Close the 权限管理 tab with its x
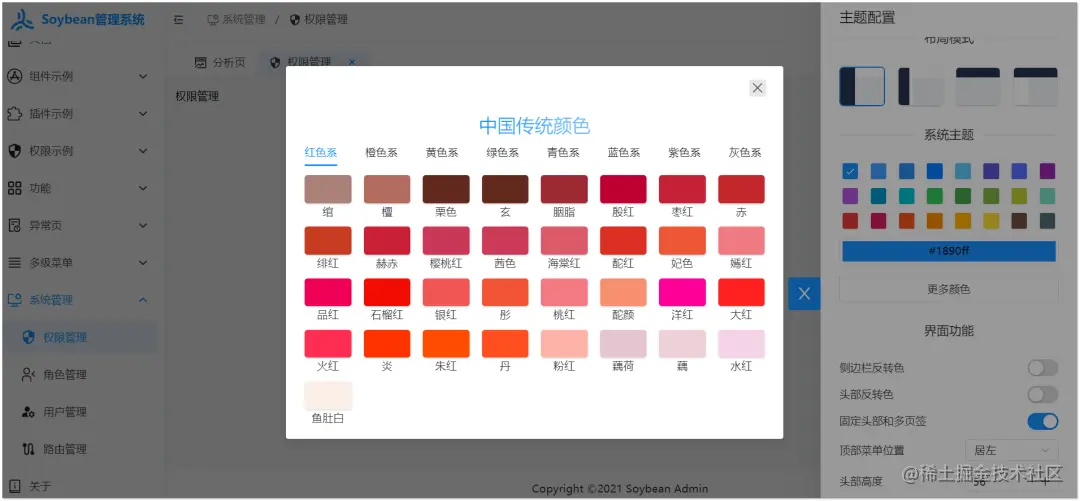1080x501 pixels. pos(352,62)
